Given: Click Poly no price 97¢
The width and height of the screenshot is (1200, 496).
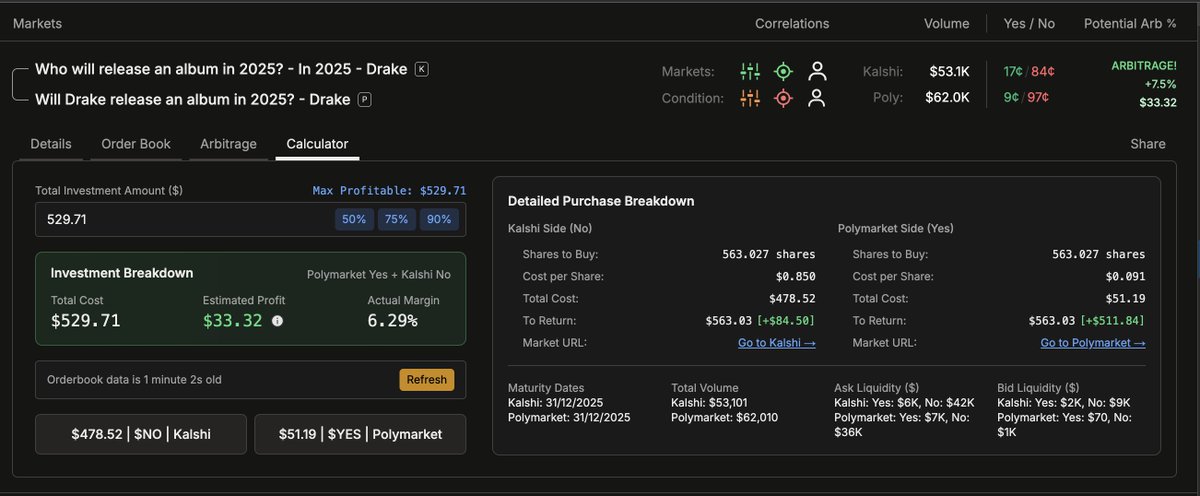Looking at the screenshot, I should pyautogui.click(x=1038, y=98).
